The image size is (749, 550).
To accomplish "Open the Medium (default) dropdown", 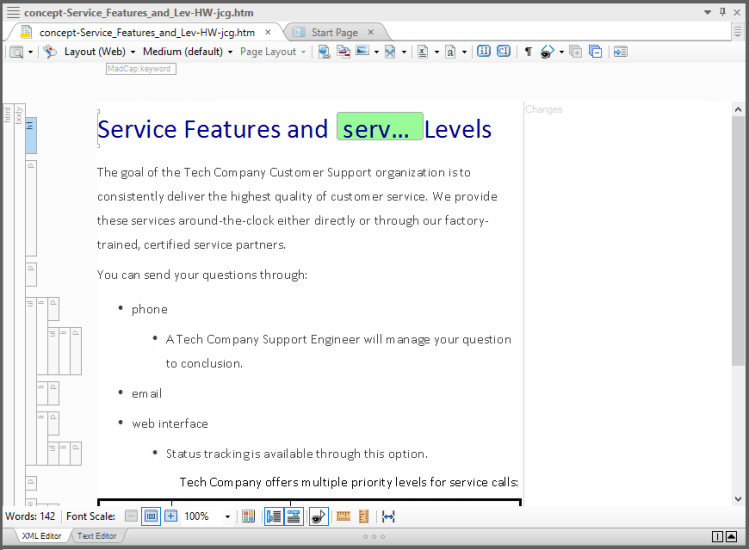I will coord(230,51).
